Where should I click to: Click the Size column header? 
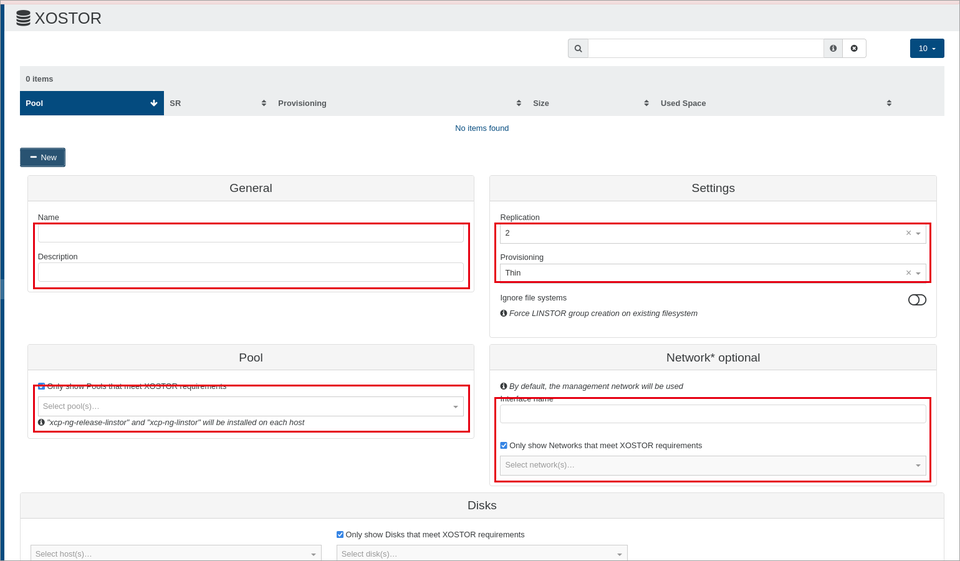(x=591, y=104)
